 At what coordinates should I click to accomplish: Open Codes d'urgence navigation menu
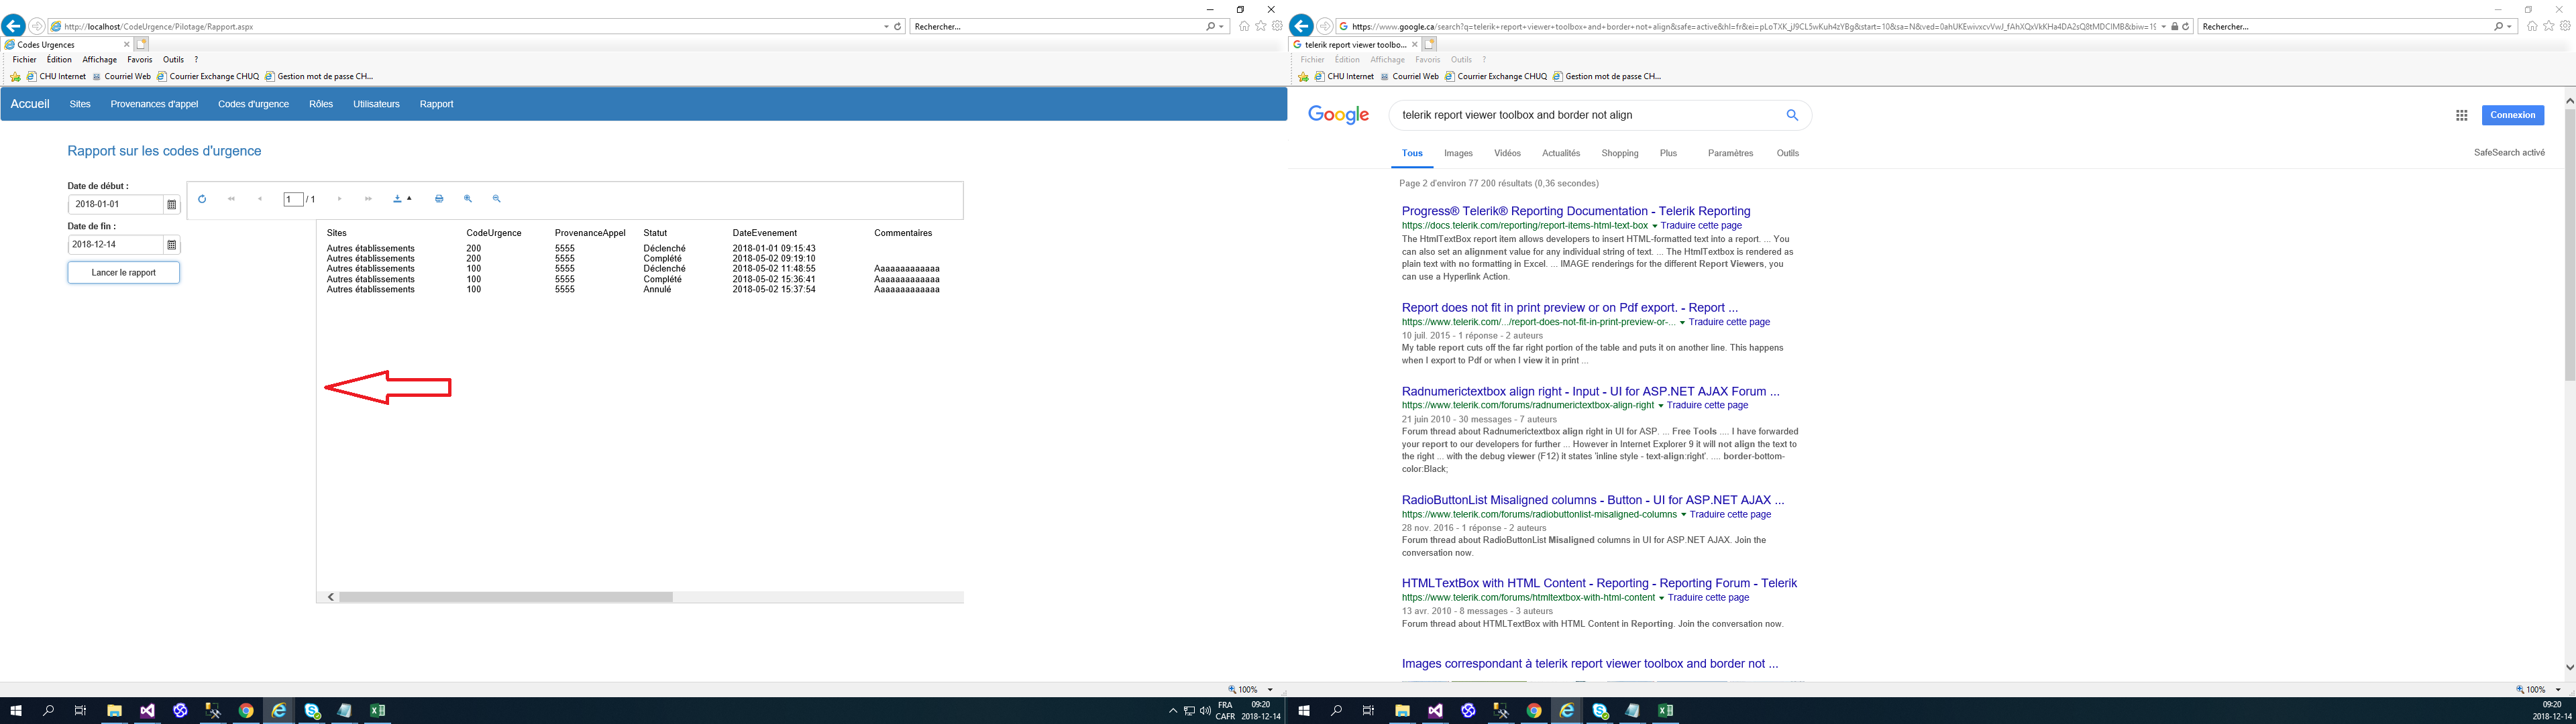tap(253, 104)
